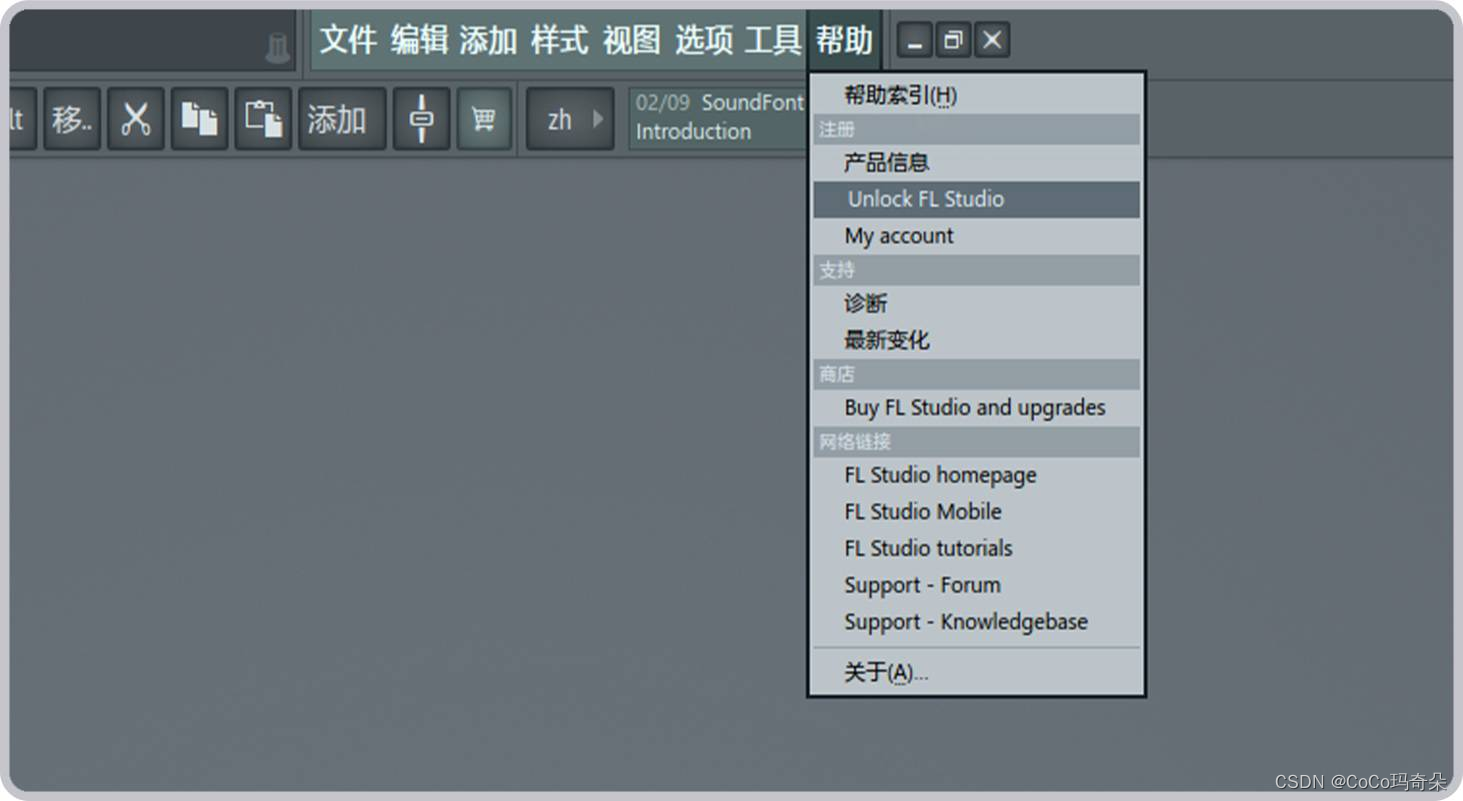Open the 添加 menu in menu bar
Viewport: 1463px width, 801px height.
(488, 40)
